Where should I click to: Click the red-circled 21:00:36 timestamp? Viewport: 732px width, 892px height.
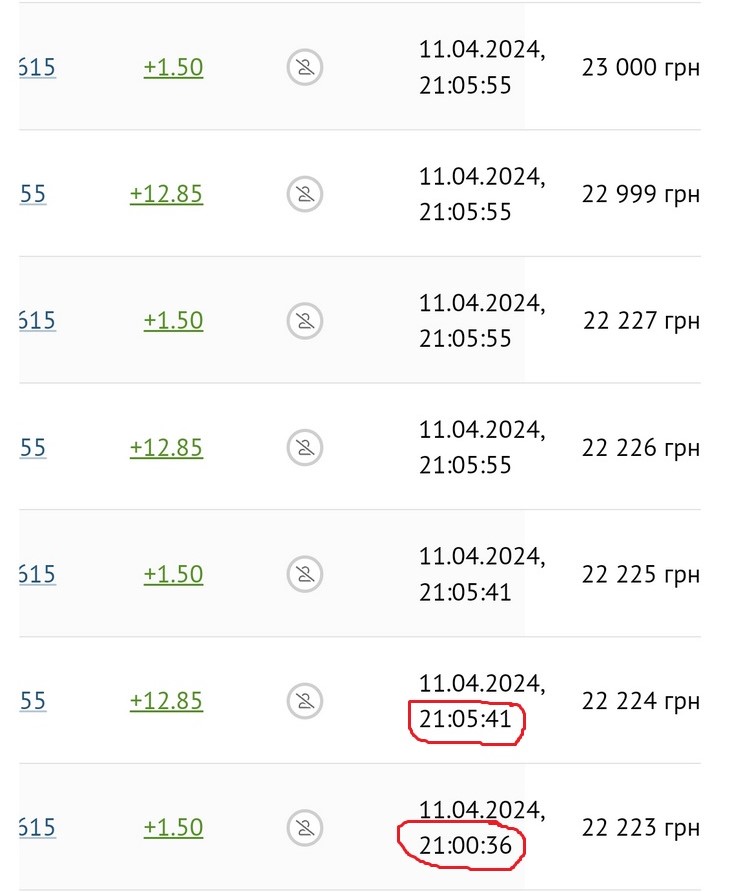pos(465,846)
